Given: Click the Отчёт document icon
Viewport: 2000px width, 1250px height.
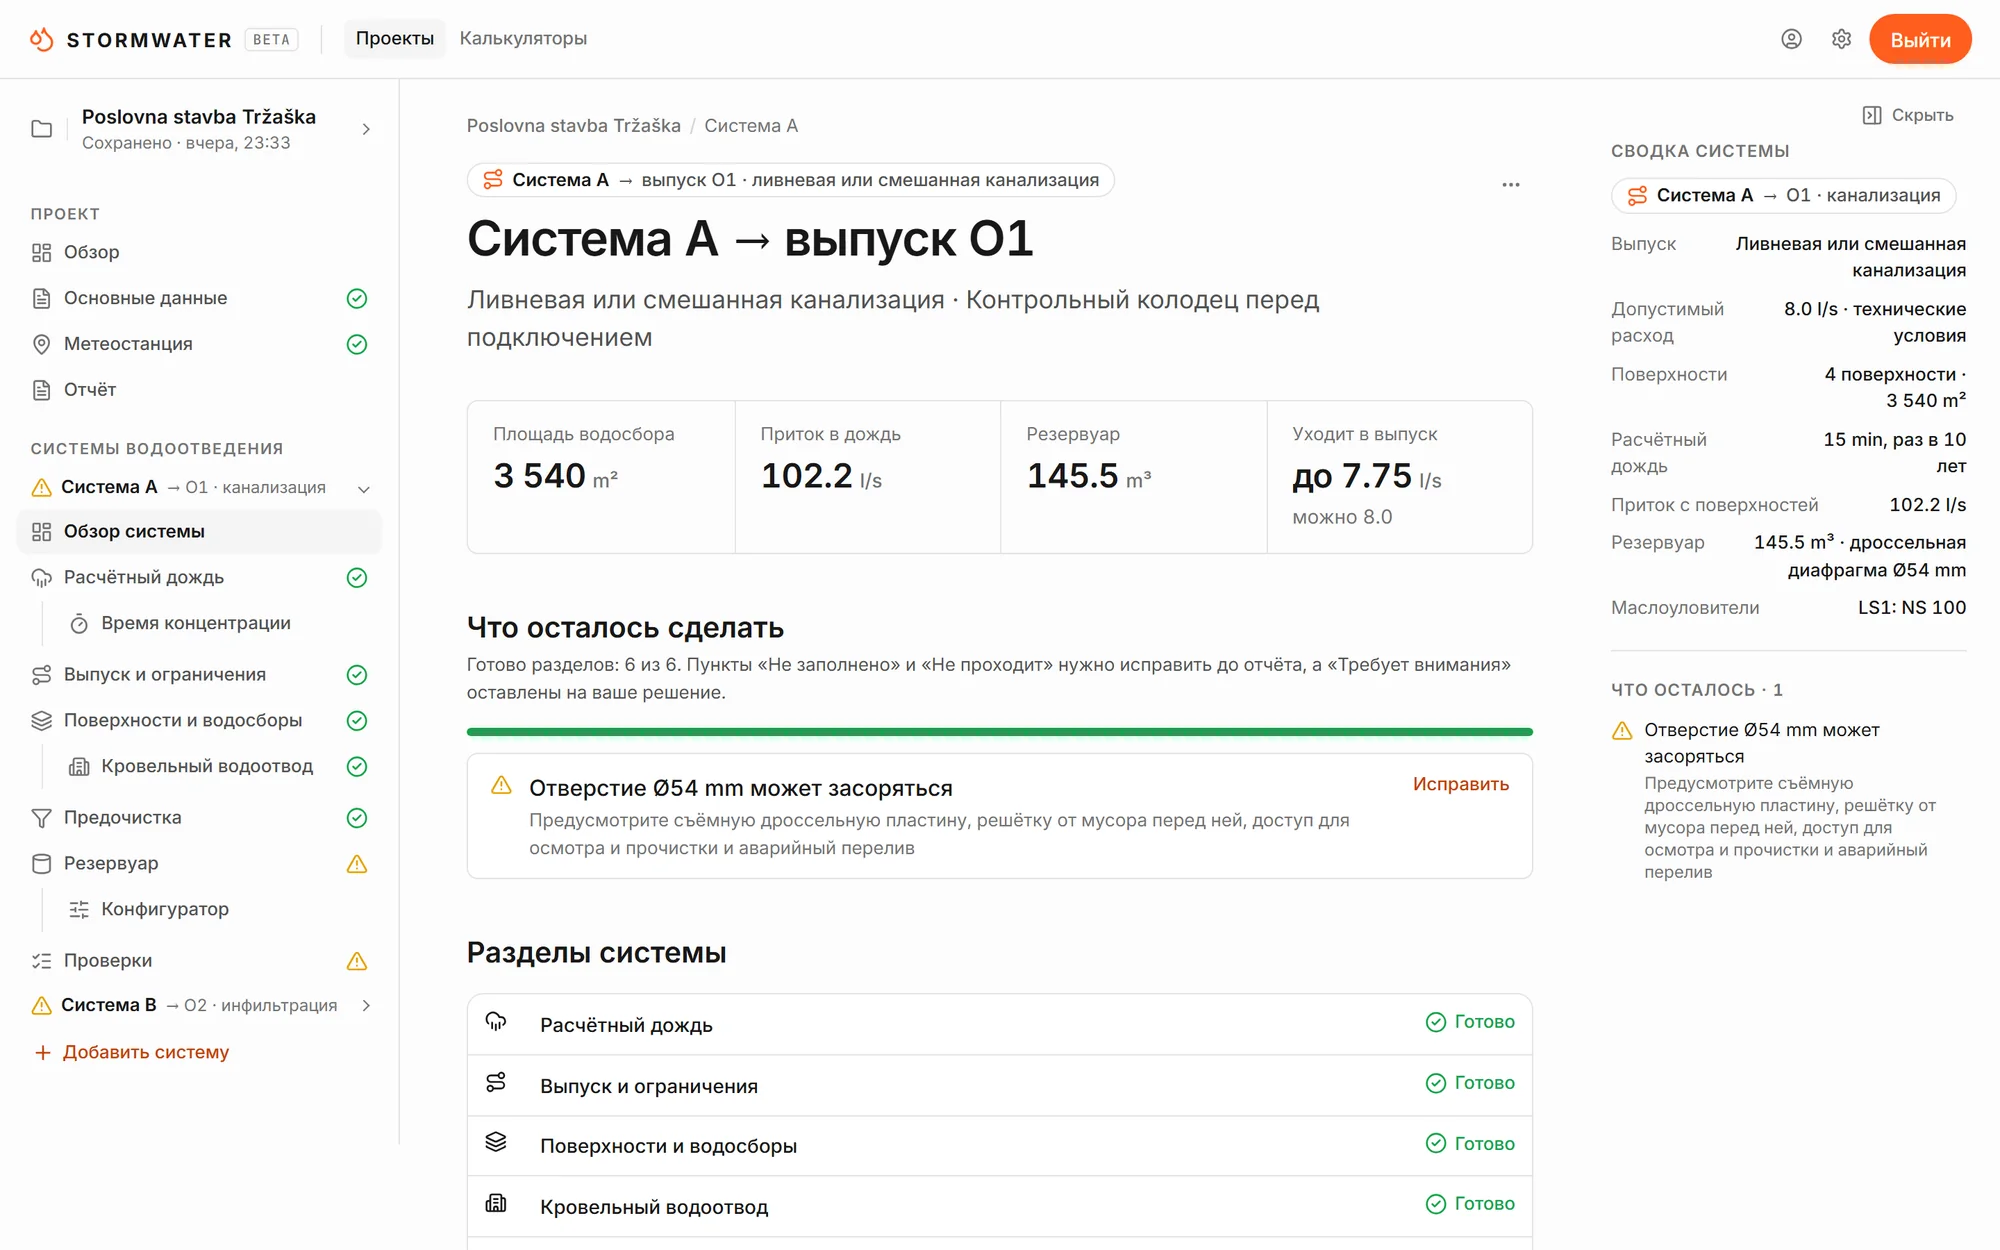Looking at the screenshot, I should pos(41,390).
